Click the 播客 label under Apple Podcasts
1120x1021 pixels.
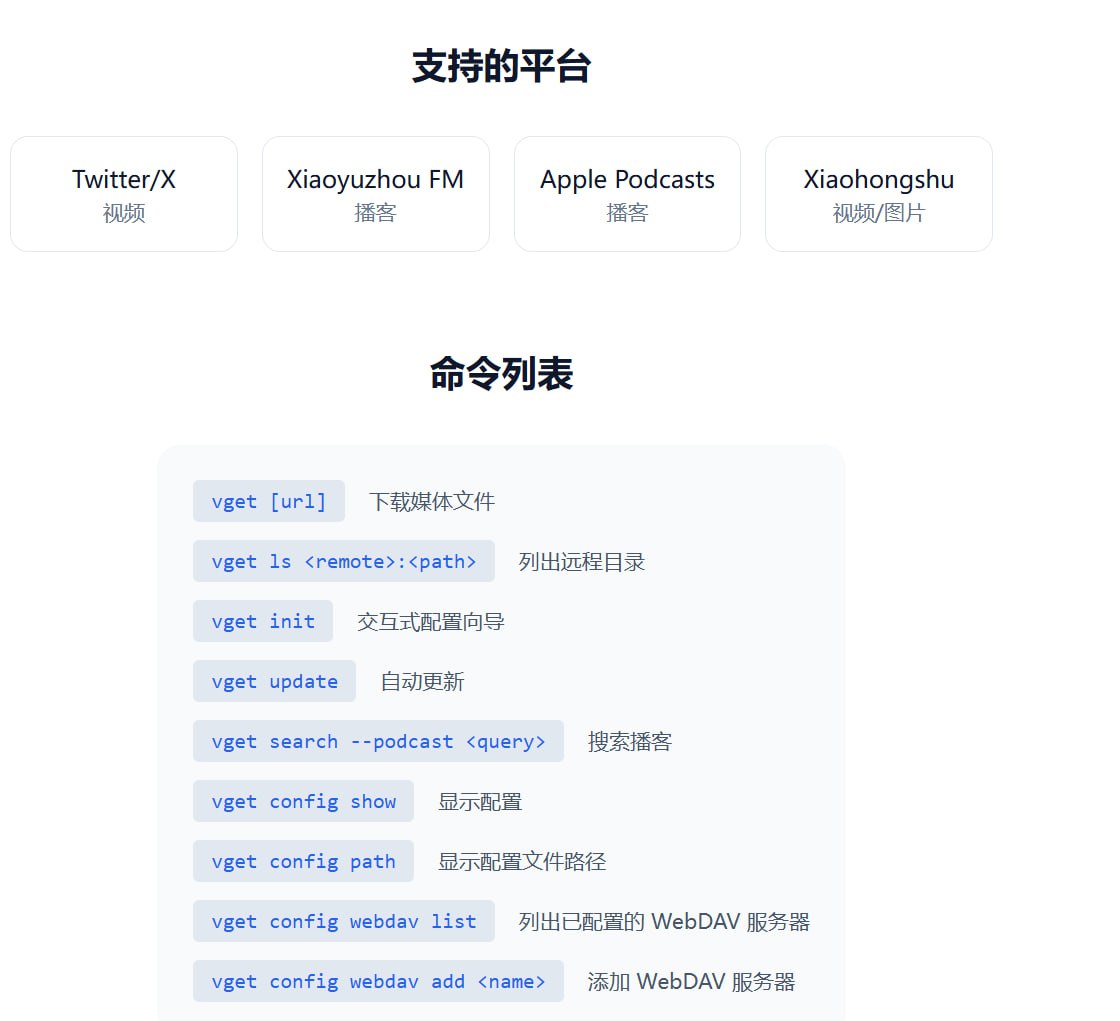pos(627,213)
